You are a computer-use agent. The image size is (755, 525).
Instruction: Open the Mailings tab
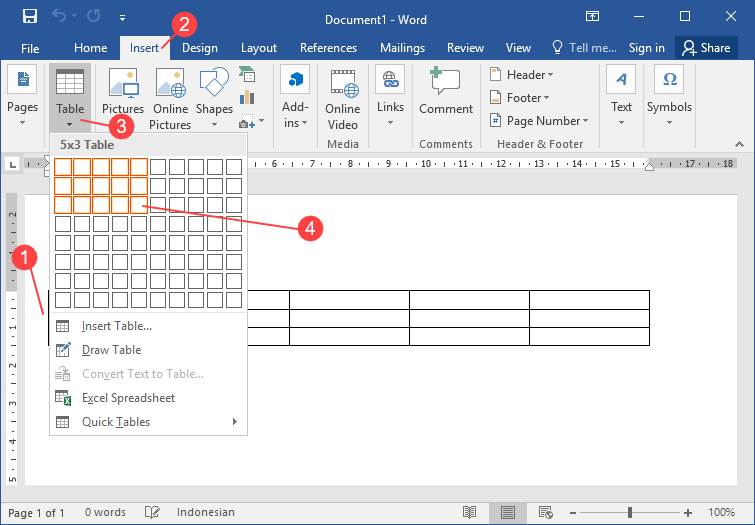403,48
